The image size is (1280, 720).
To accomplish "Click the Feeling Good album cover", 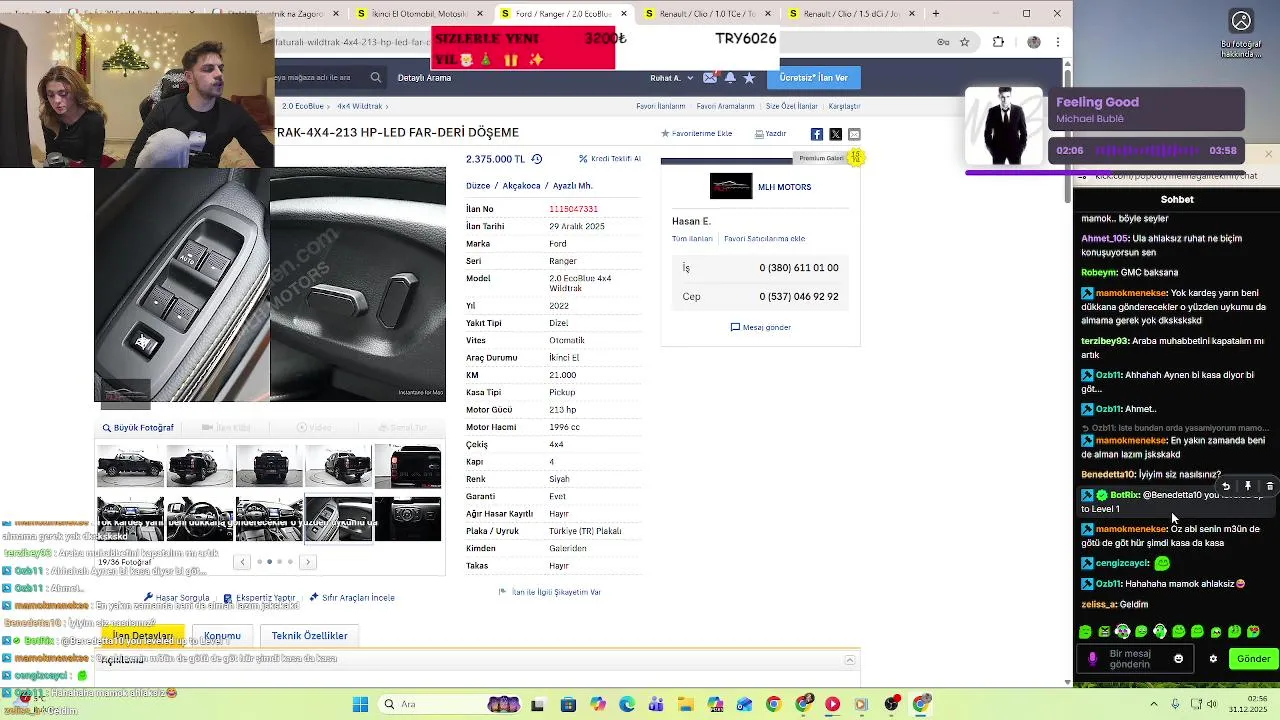I will tap(1004, 127).
